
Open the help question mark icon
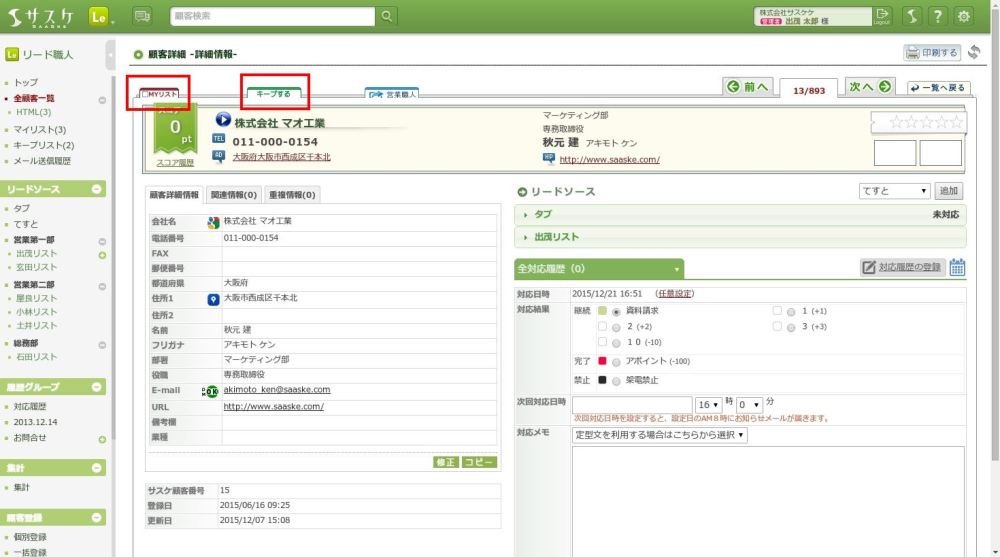[x=937, y=16]
